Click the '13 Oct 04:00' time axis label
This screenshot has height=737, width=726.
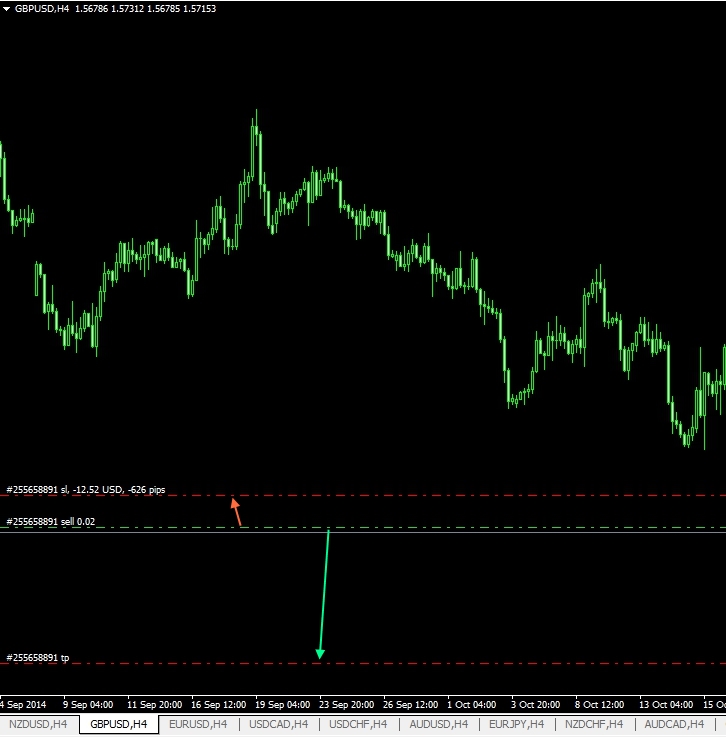(666, 705)
